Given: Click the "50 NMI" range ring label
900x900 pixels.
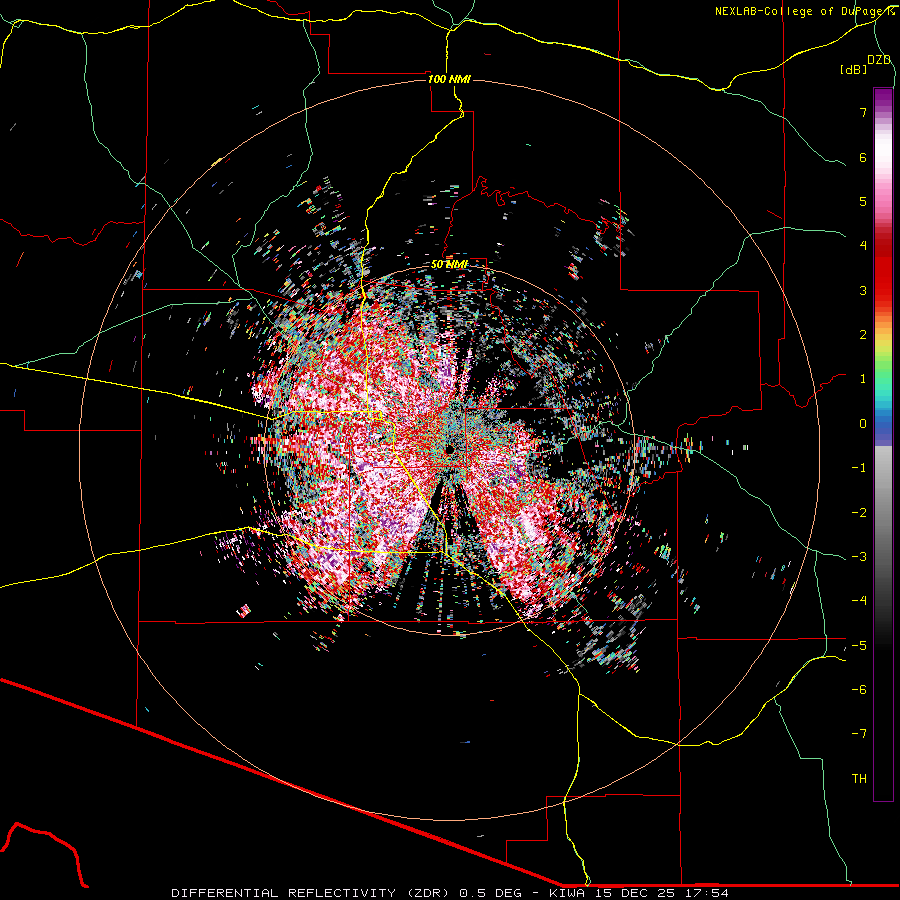Looking at the screenshot, I should point(449,265).
